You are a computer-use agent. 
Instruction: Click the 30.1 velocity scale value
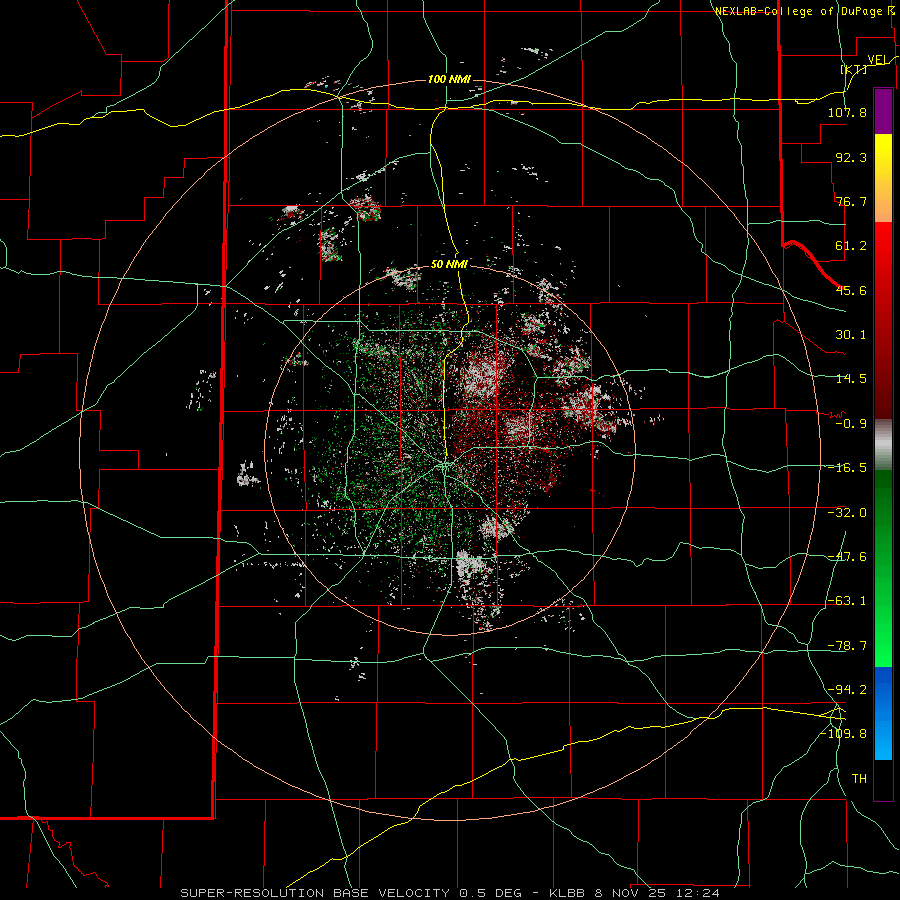[x=851, y=335]
